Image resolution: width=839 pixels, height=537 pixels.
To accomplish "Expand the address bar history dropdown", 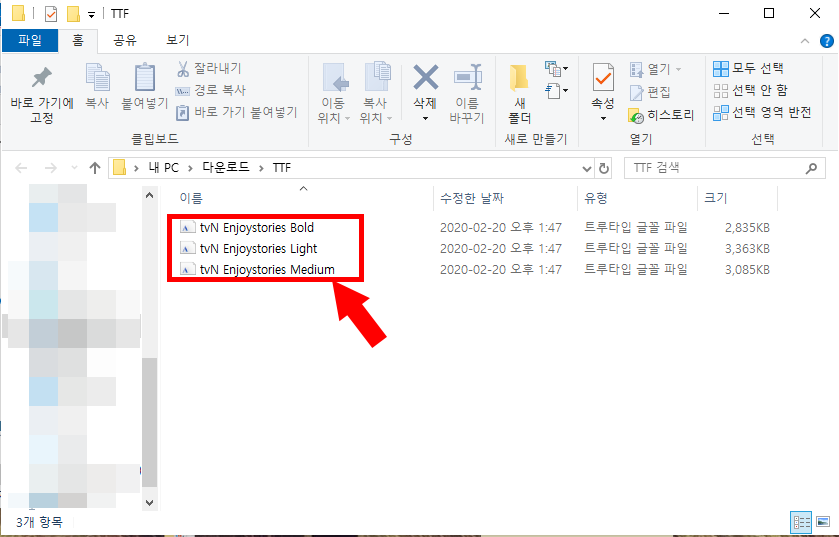I will tap(587, 168).
